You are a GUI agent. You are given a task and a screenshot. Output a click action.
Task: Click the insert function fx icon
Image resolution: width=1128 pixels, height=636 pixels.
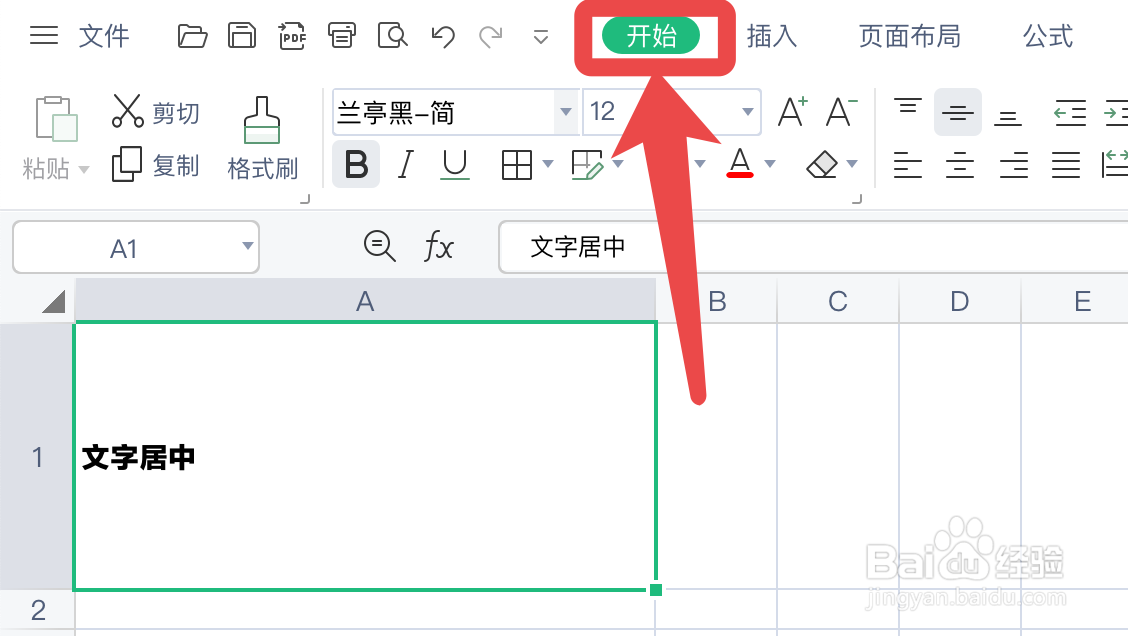tap(439, 246)
